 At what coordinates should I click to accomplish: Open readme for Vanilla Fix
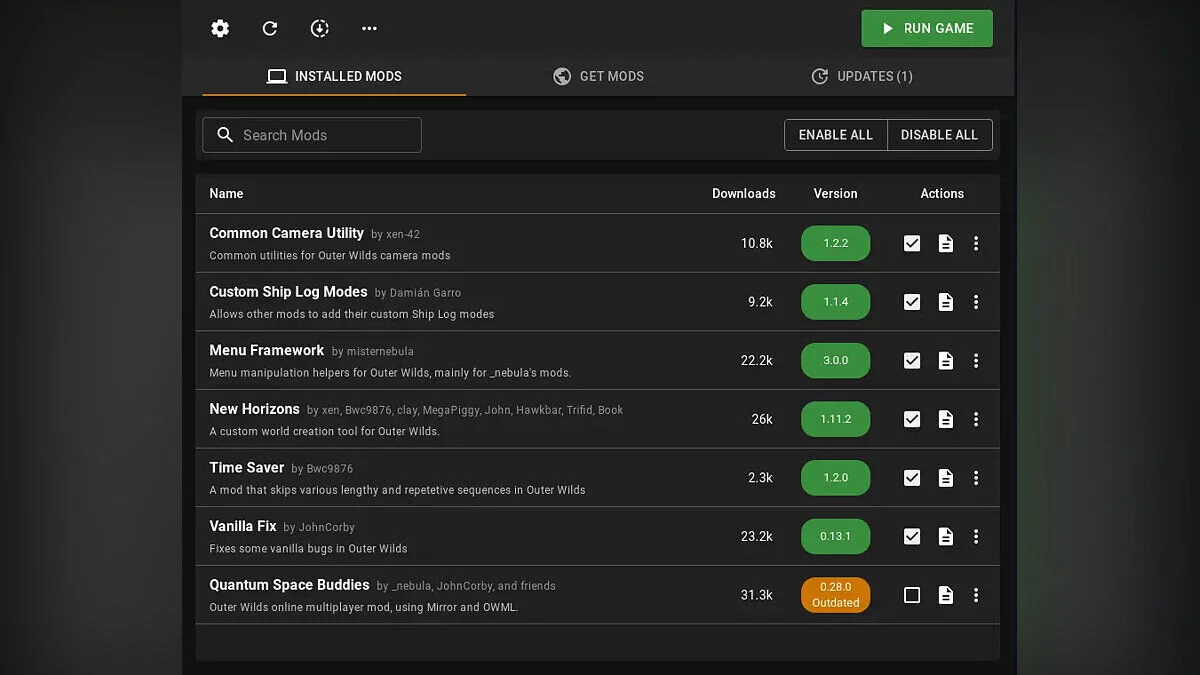945,536
